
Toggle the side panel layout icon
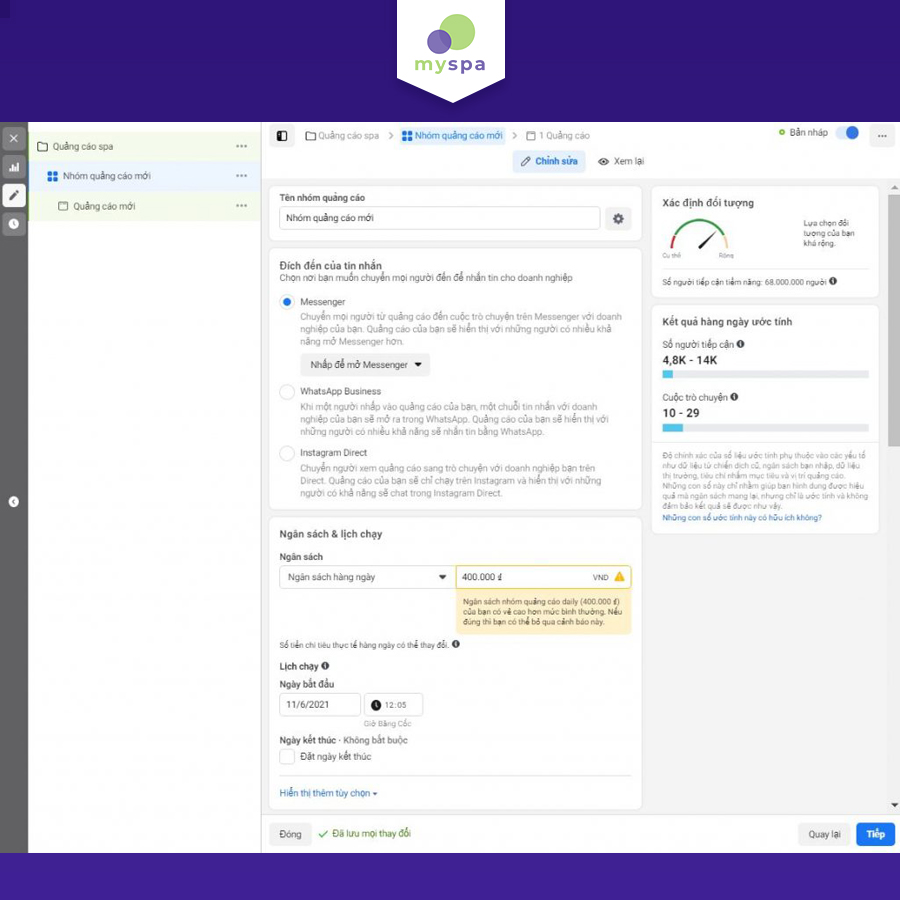coord(282,136)
